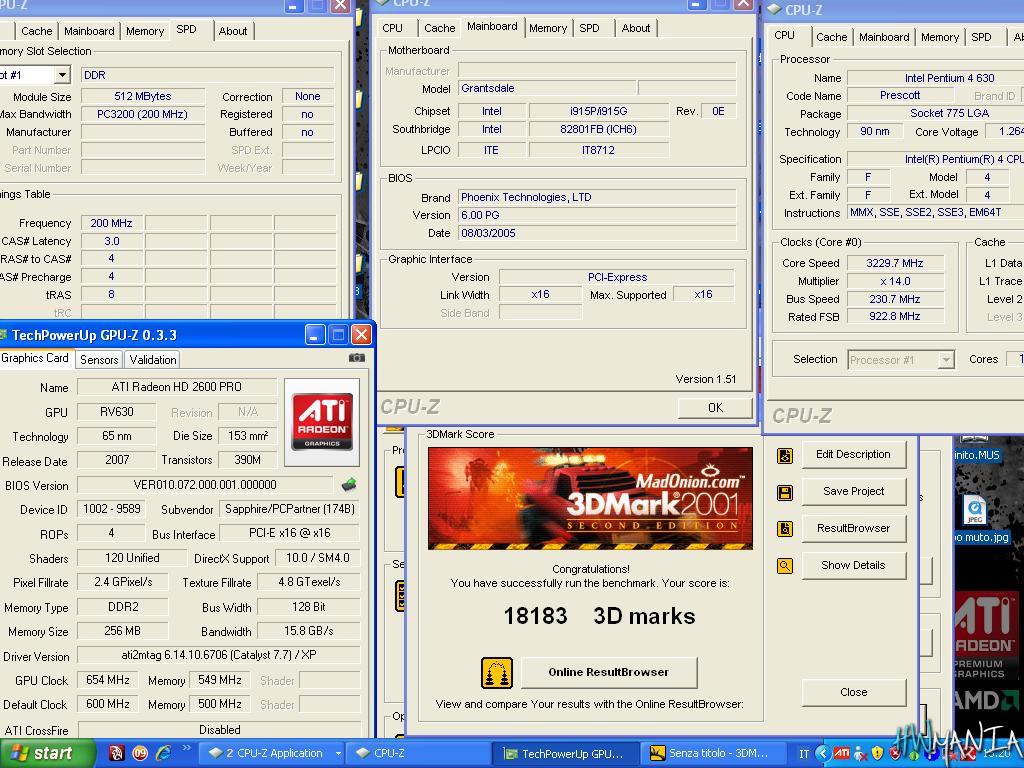Click the ATI tray icon in system tray

(842, 753)
